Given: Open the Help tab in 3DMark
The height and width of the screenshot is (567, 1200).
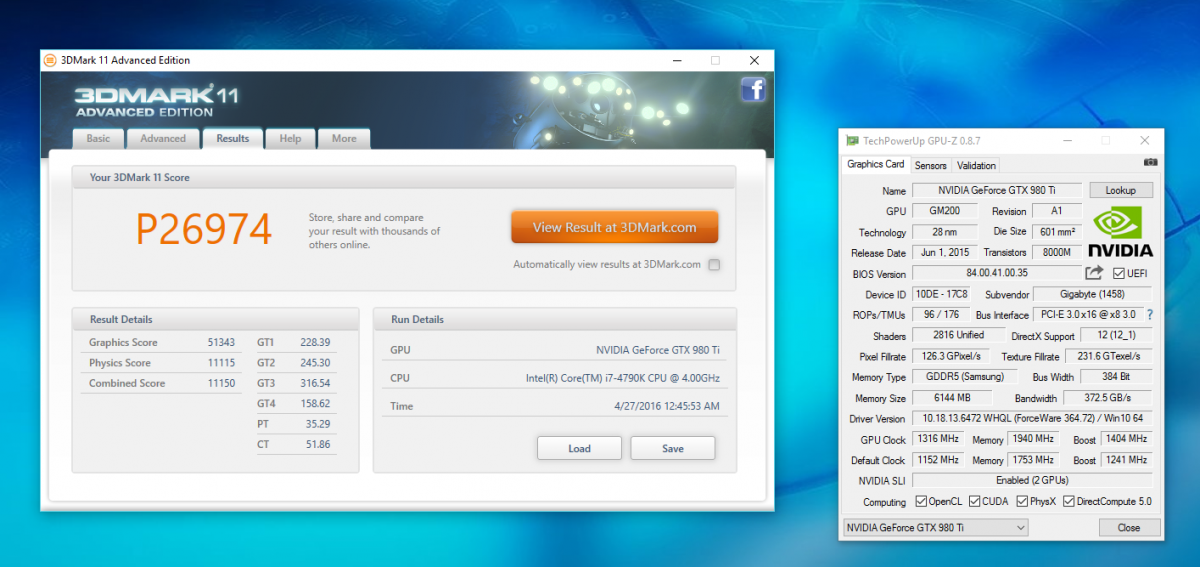Looking at the screenshot, I should 290,139.
